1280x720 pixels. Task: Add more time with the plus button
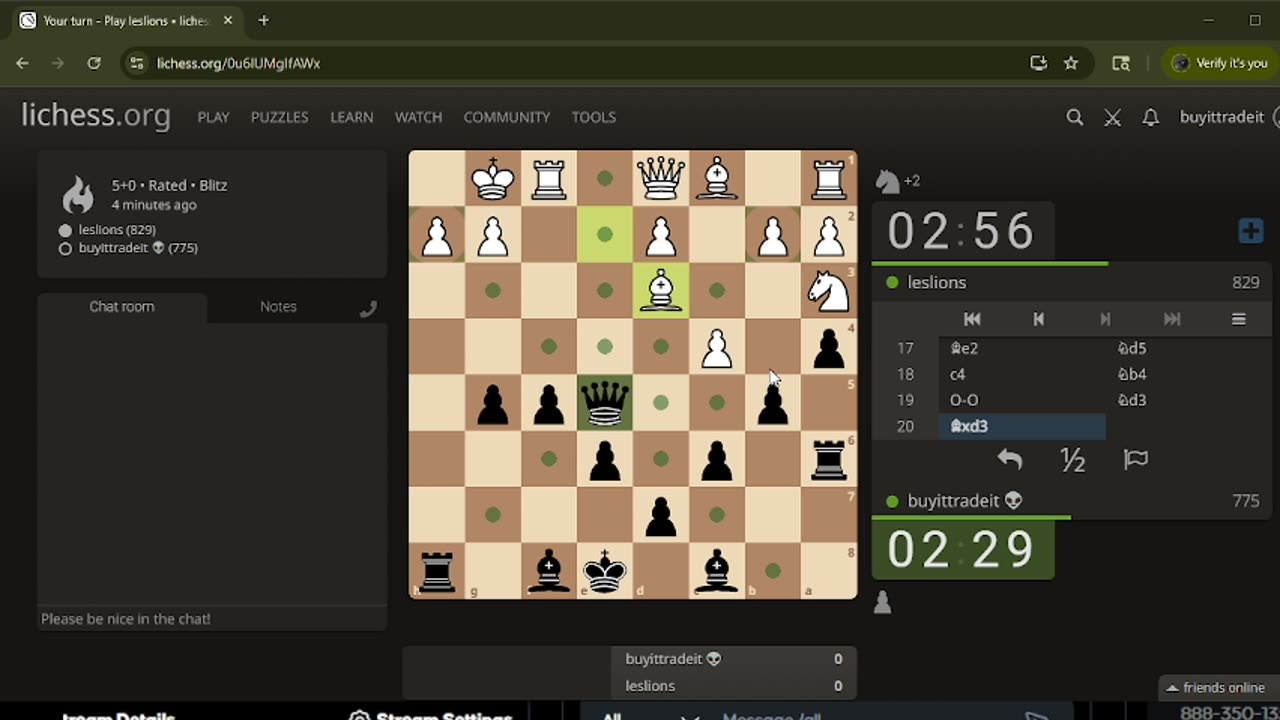point(1250,231)
